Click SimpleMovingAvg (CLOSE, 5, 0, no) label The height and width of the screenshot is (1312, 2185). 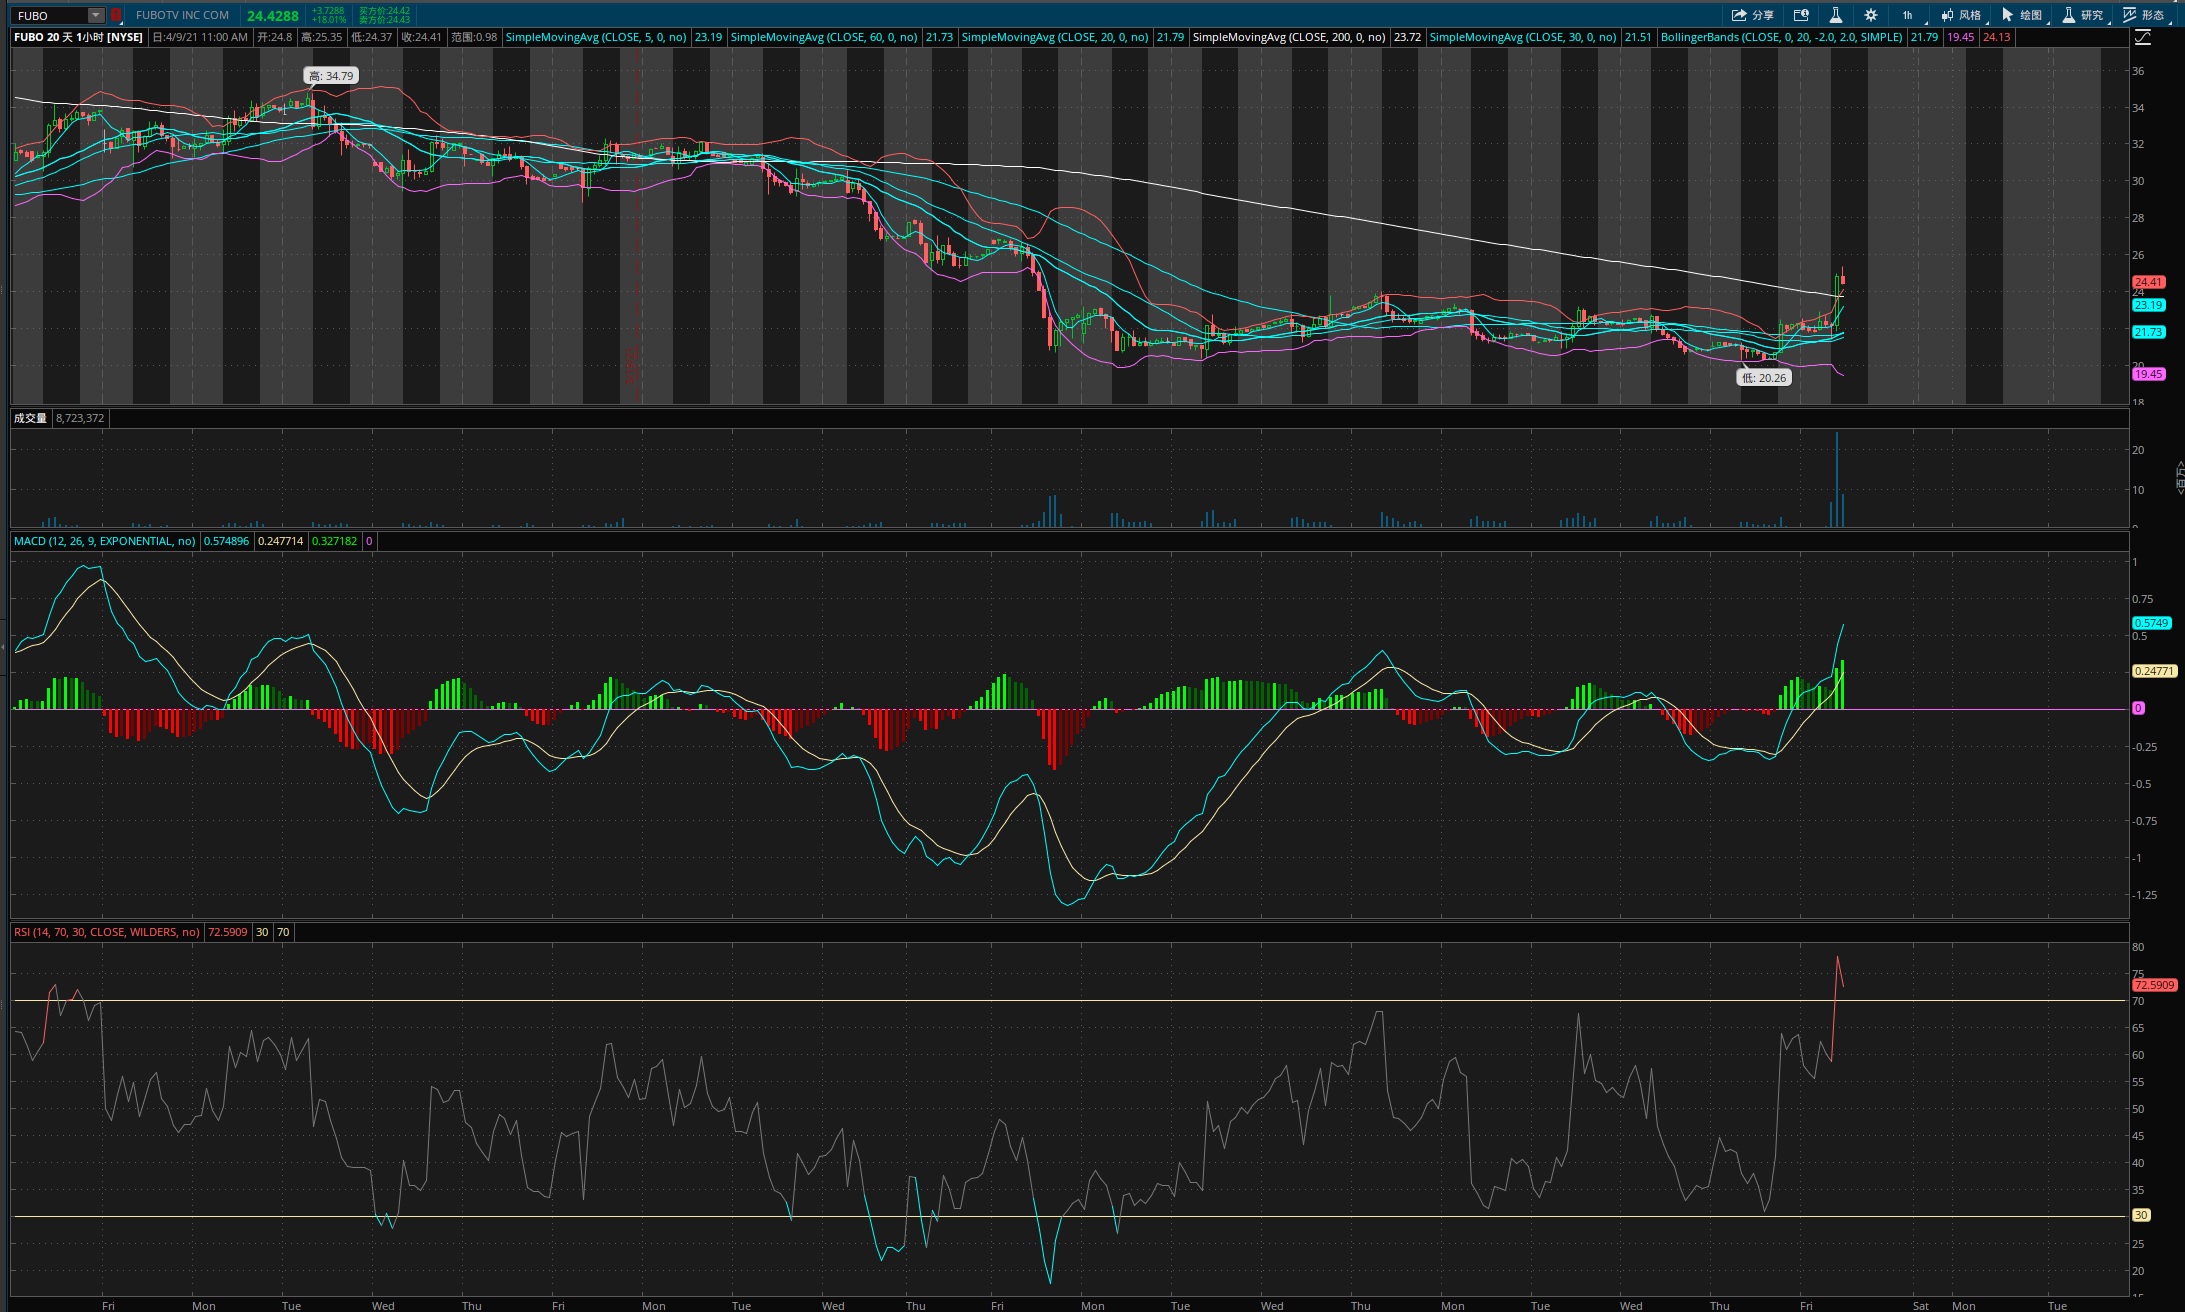[596, 37]
